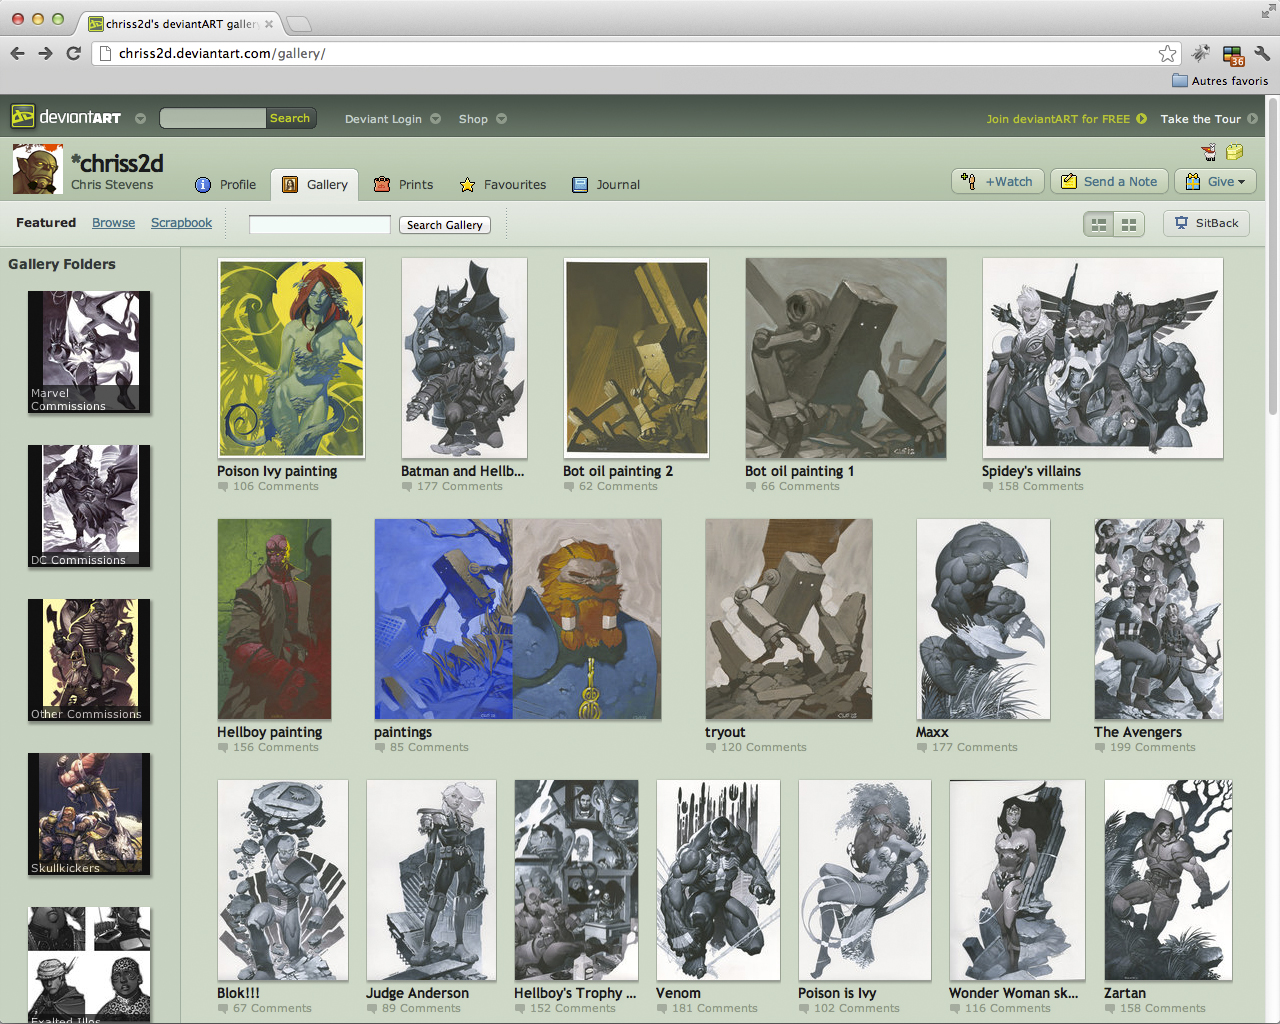Open the Maxx artwork thumbnail
This screenshot has height=1024, width=1280.
click(983, 619)
